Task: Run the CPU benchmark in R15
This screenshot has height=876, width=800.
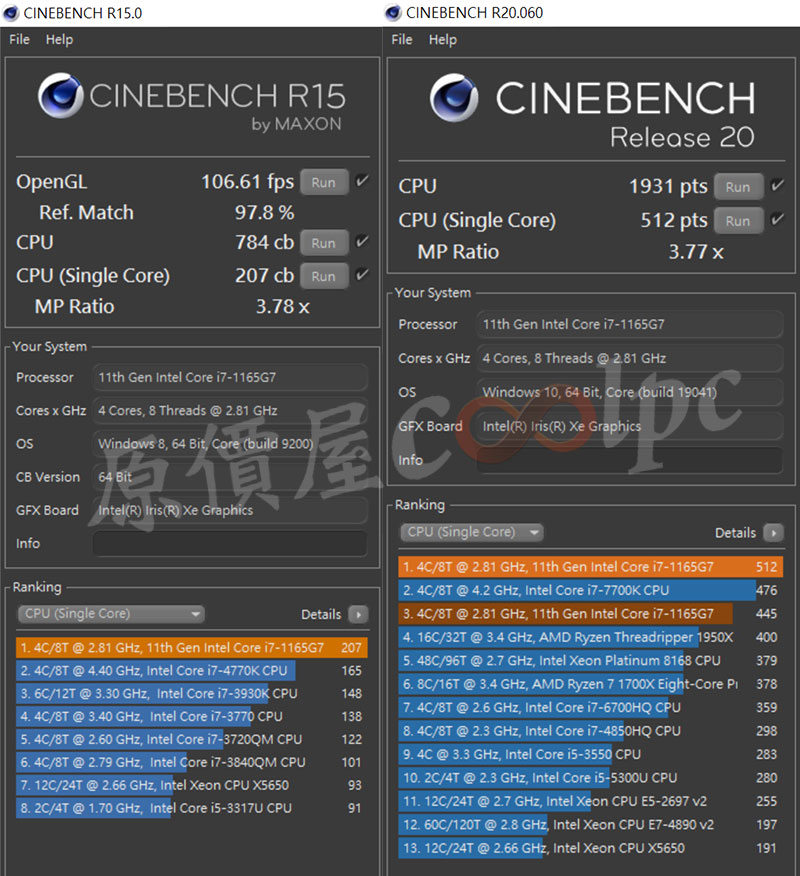Action: [x=324, y=243]
